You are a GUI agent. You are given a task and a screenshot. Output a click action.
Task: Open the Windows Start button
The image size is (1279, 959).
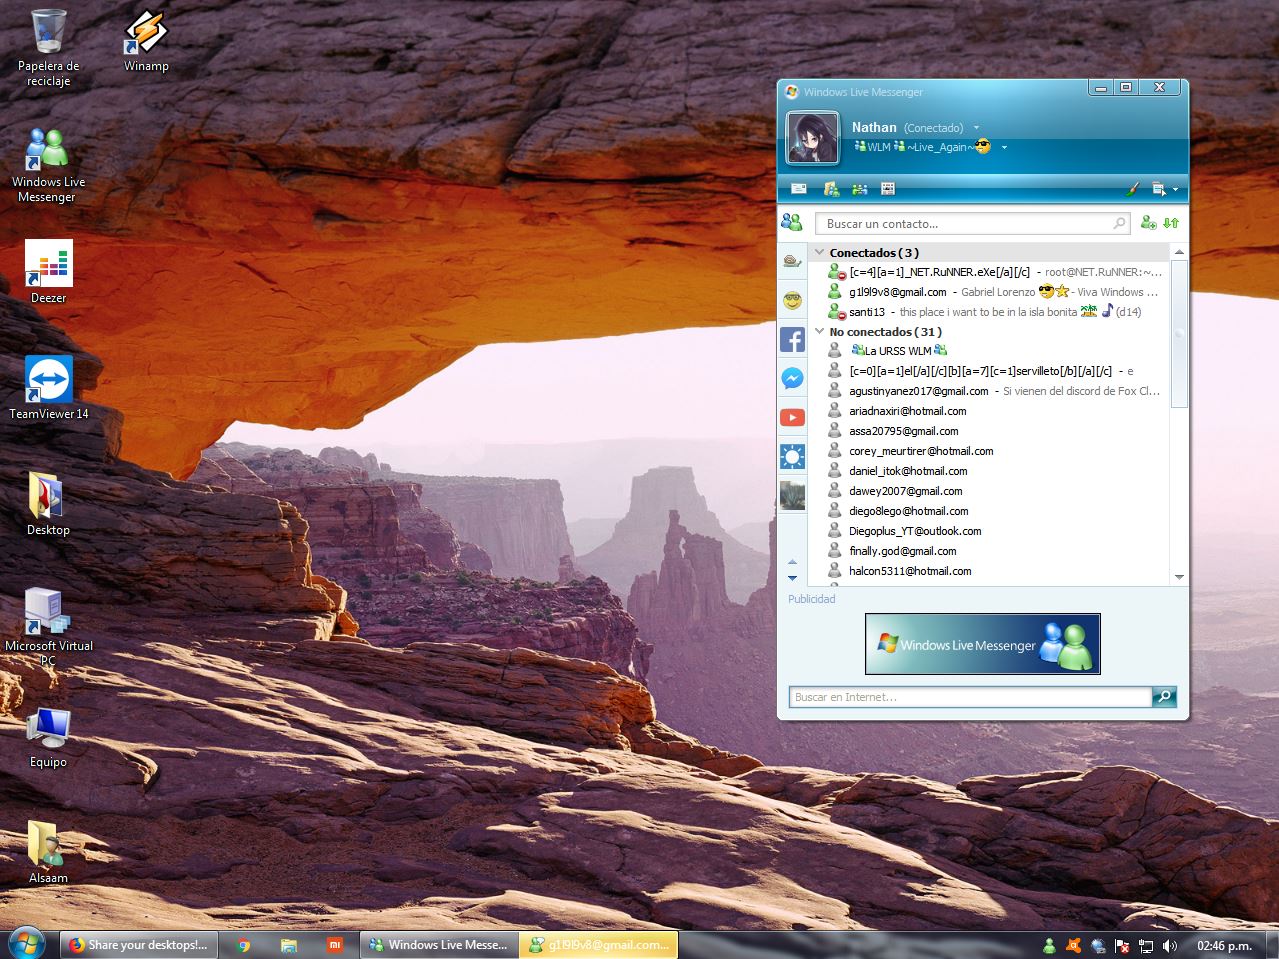pyautogui.click(x=26, y=943)
